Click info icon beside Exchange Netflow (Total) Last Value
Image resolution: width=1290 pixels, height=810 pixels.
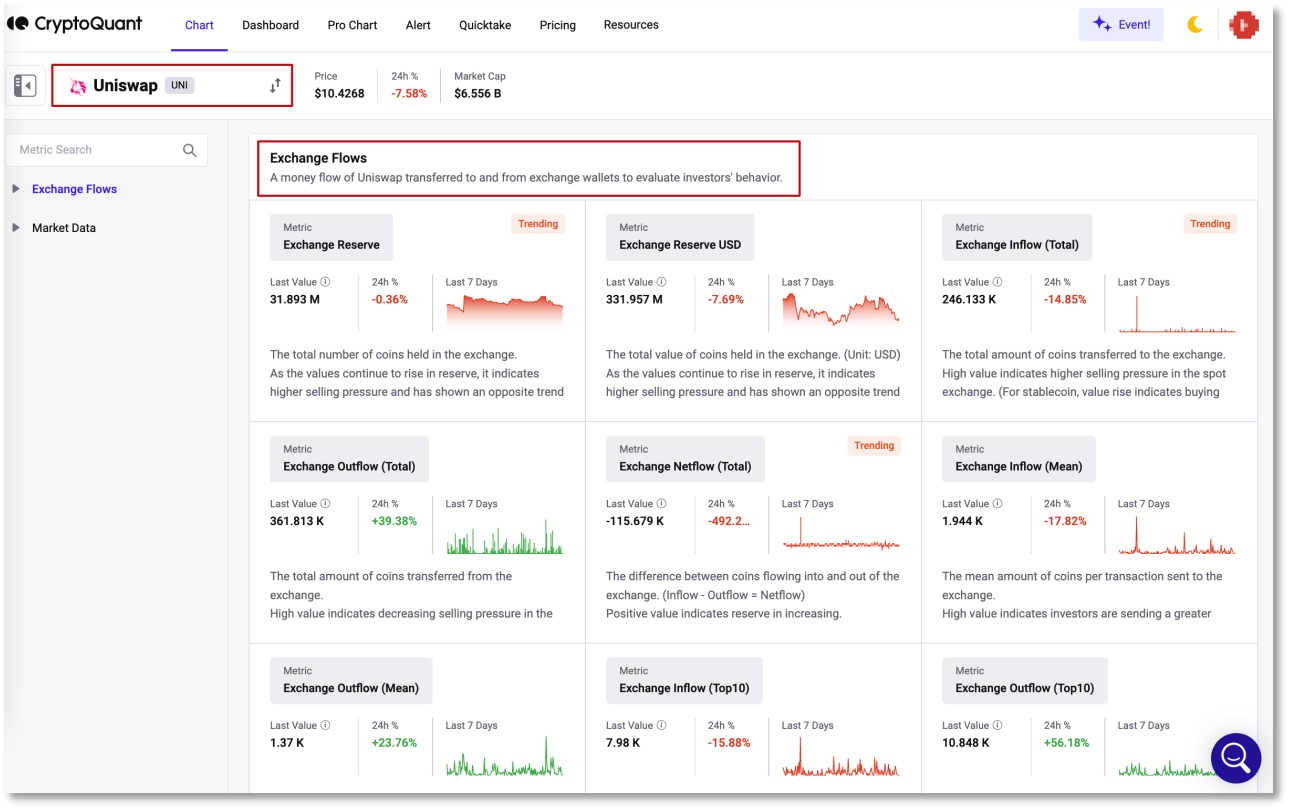(x=662, y=504)
